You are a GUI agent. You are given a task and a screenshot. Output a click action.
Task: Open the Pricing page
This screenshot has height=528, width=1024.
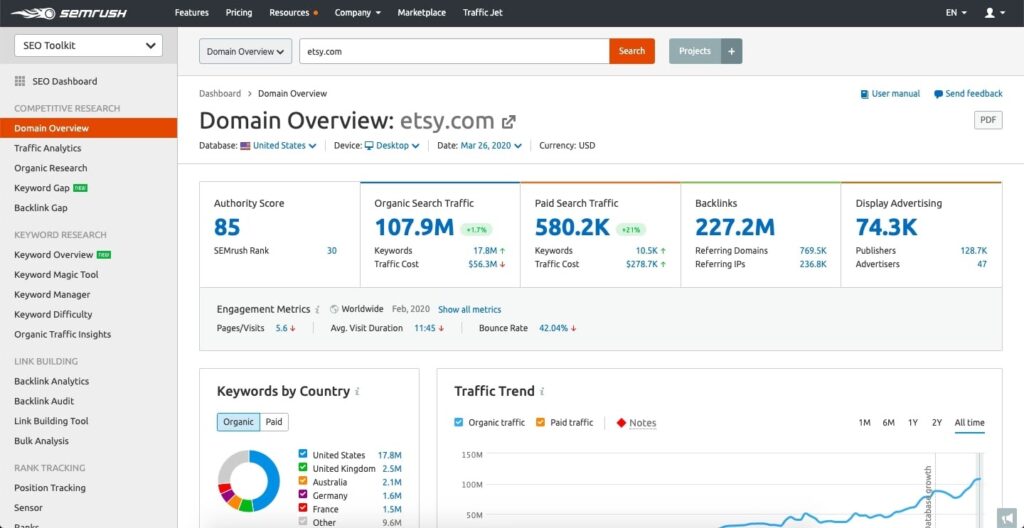point(239,12)
